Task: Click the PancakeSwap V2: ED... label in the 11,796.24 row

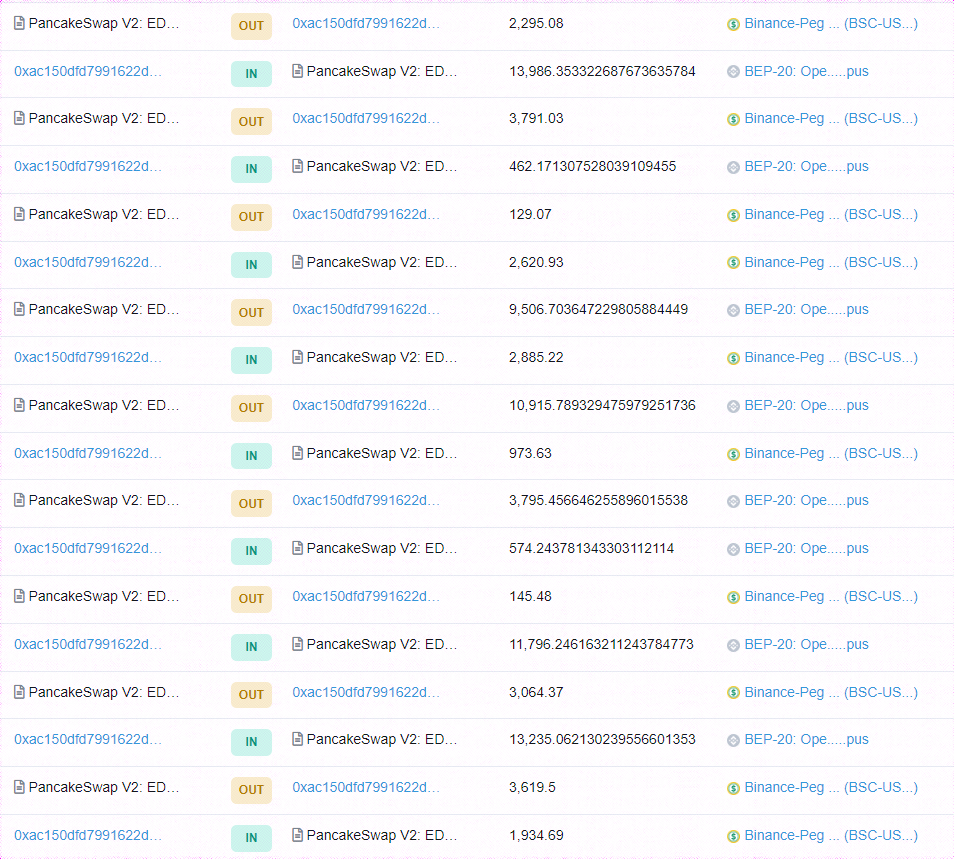Action: [381, 644]
